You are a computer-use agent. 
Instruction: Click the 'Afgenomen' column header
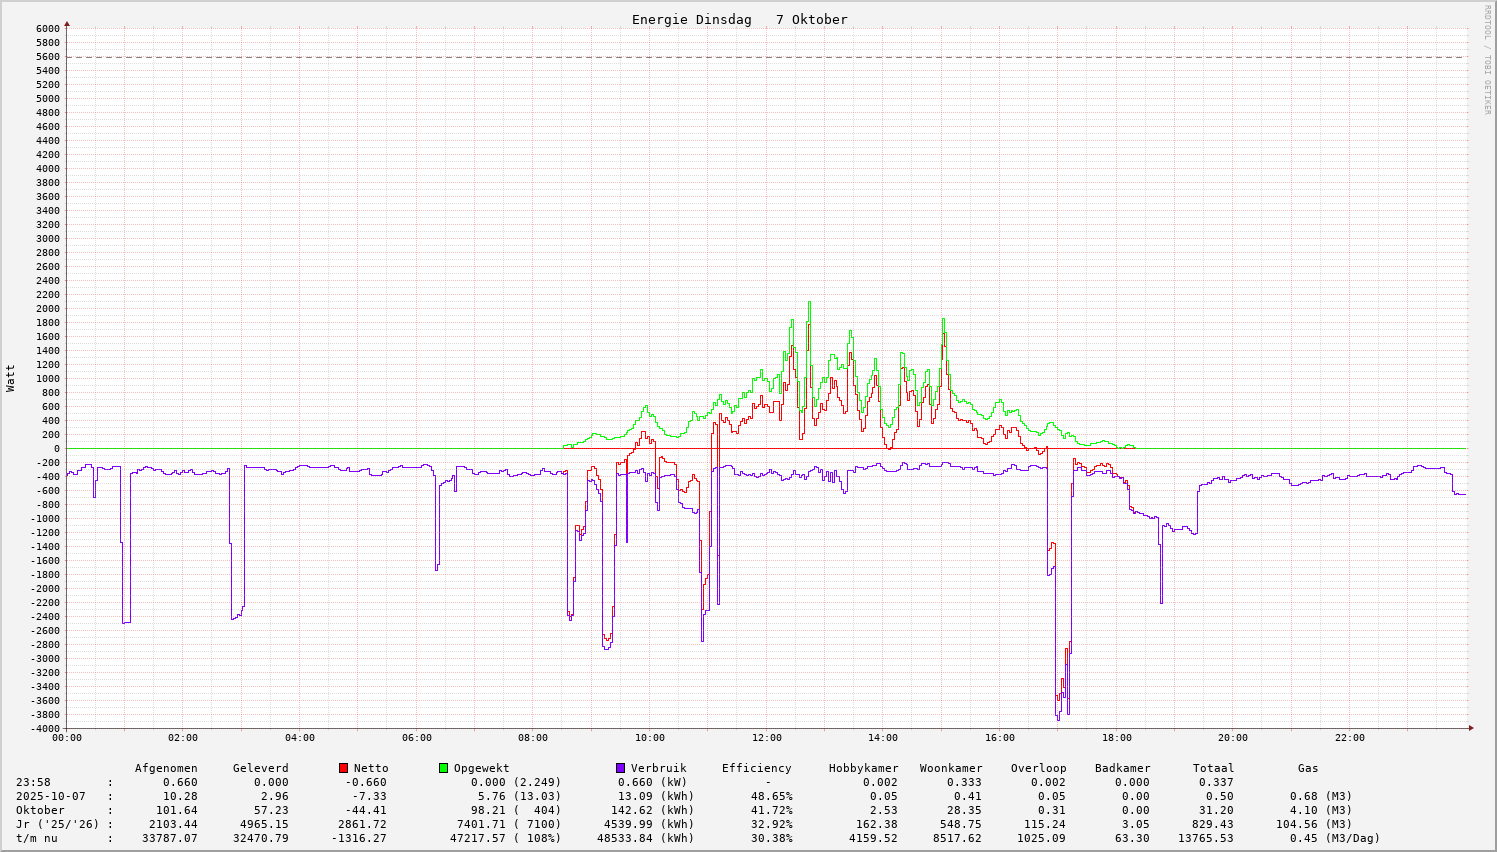[x=166, y=768]
